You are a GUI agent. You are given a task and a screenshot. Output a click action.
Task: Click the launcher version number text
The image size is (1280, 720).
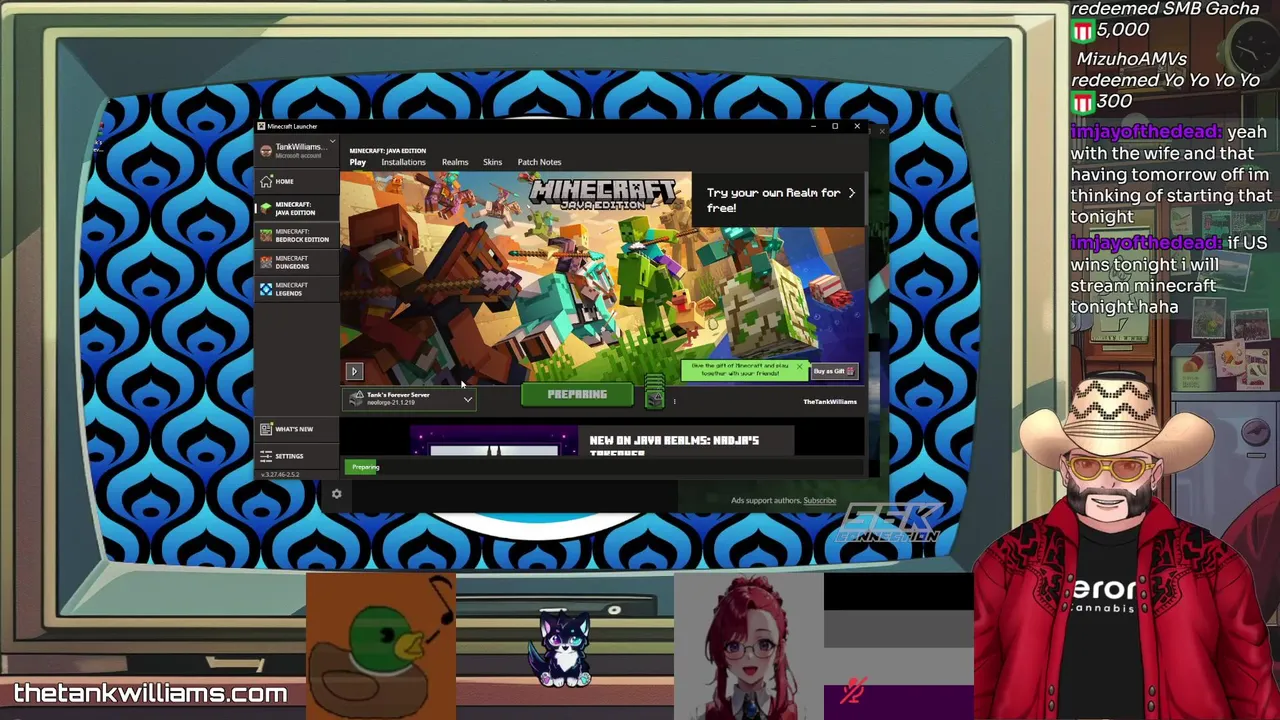tap(280, 474)
